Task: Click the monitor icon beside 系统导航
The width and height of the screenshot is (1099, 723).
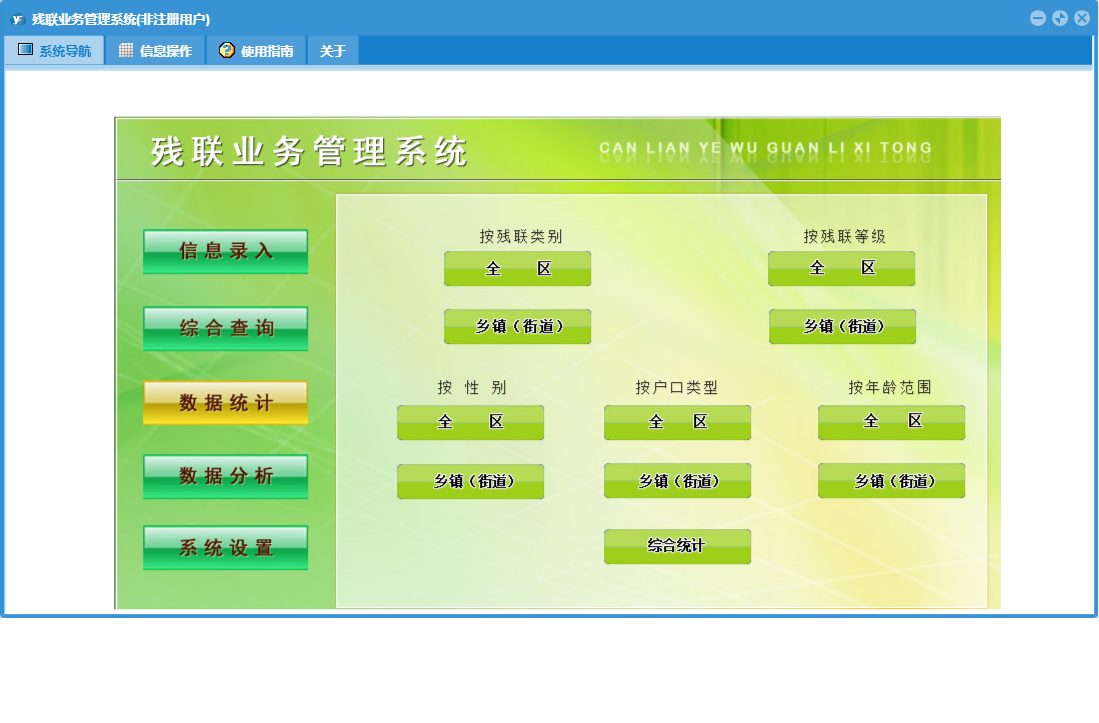Action: point(25,50)
